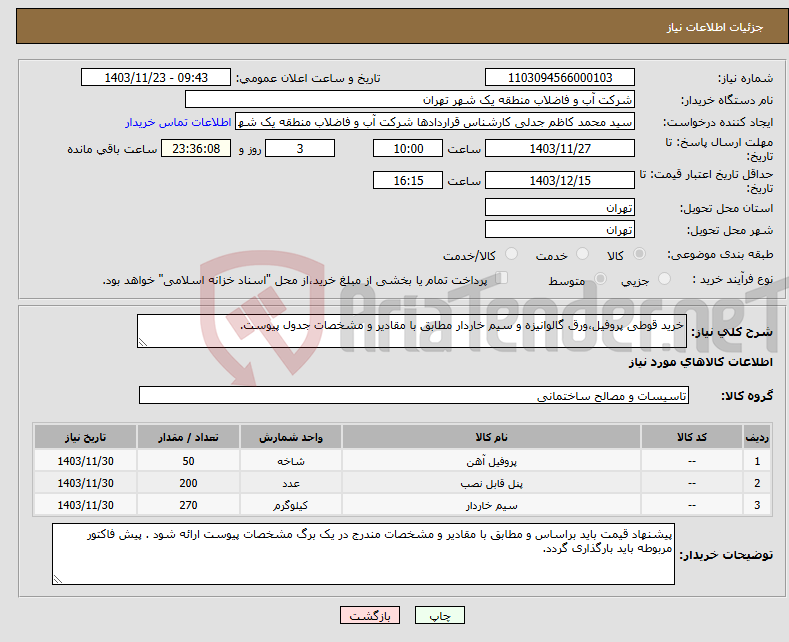This screenshot has height=642, width=789.
Task: Click the response deadline date 1403/11/27
Action: pyautogui.click(x=560, y=148)
